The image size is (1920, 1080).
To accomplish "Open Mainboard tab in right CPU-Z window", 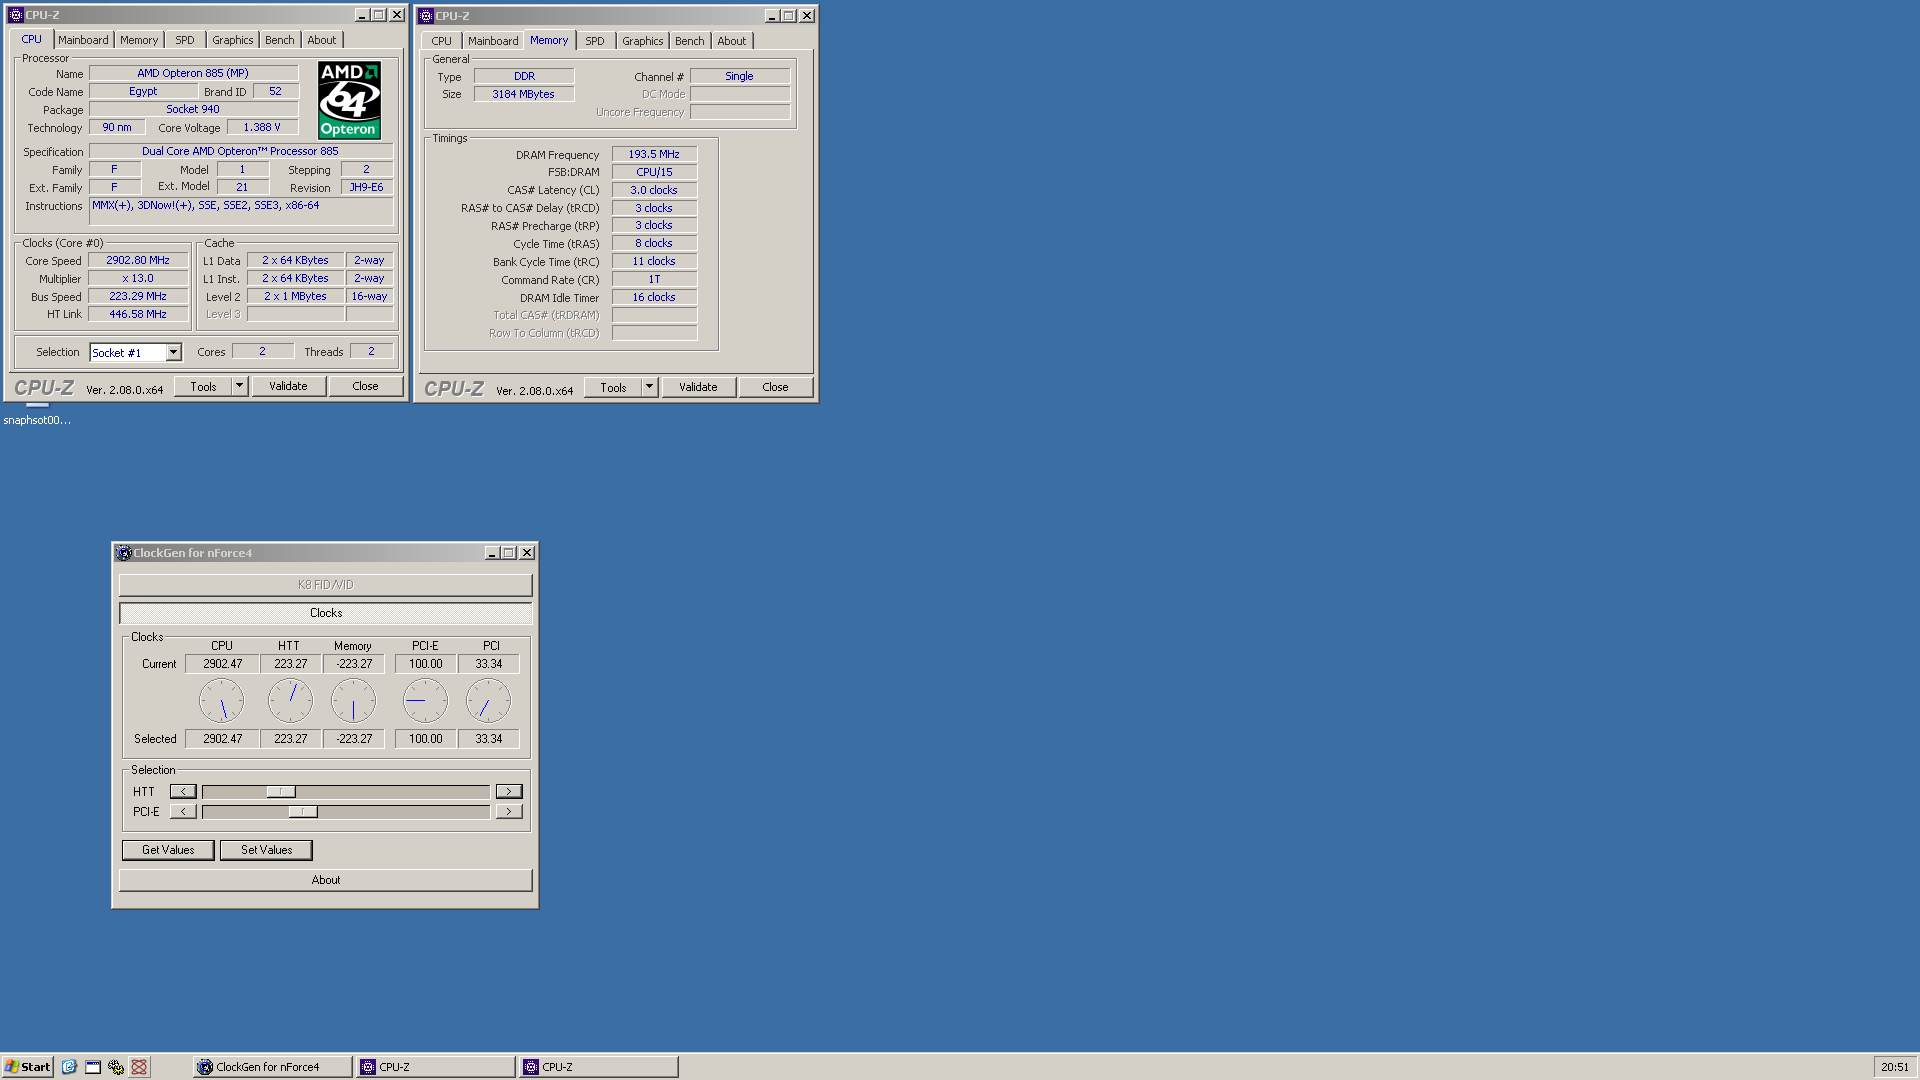I will pos(493,41).
